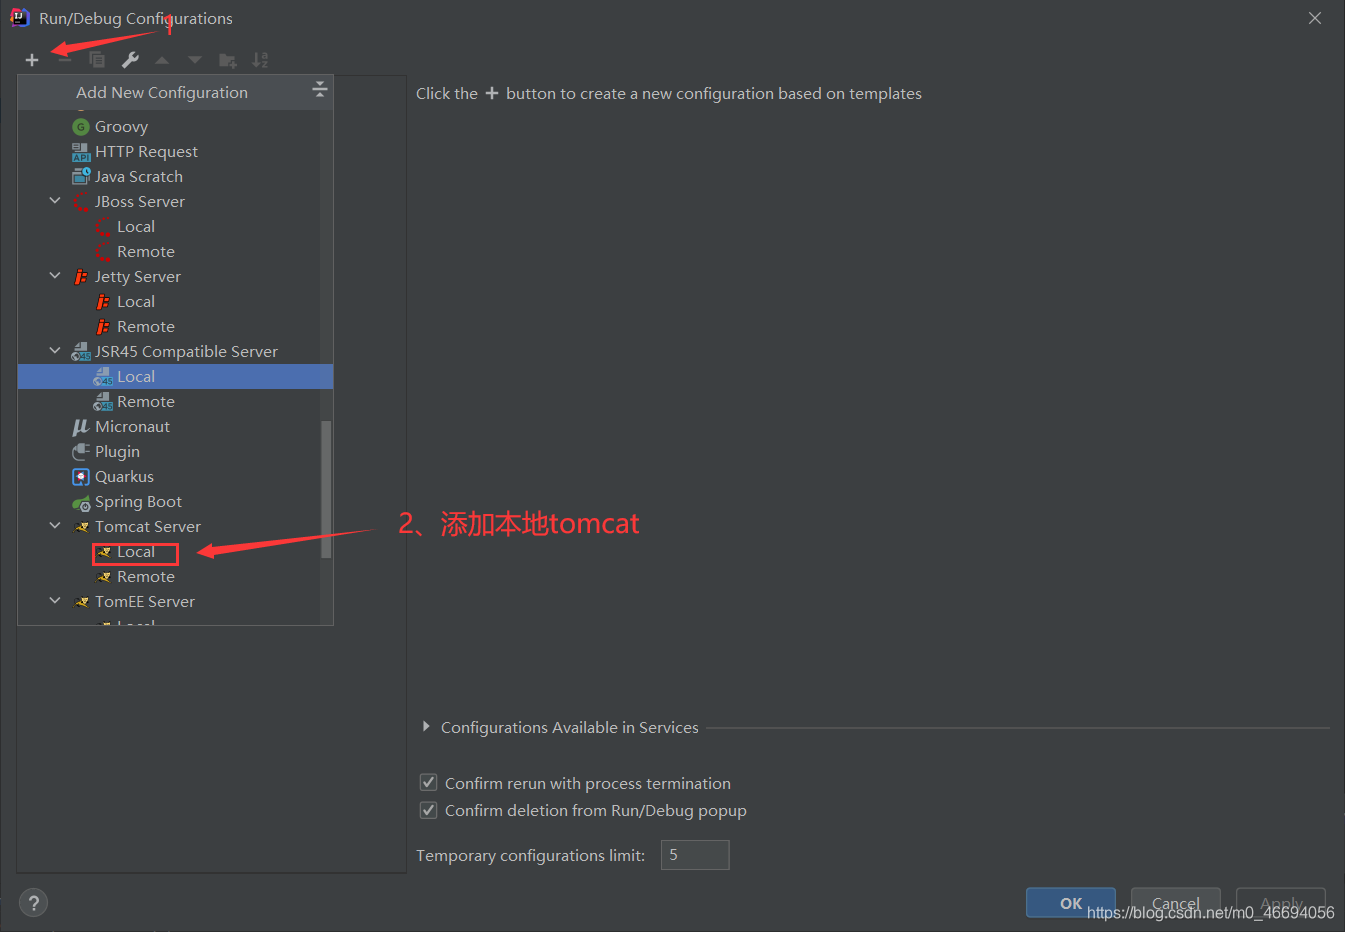The height and width of the screenshot is (932, 1345).
Task: Toggle Confirm deletion from Run/Debug popup
Action: coord(428,810)
